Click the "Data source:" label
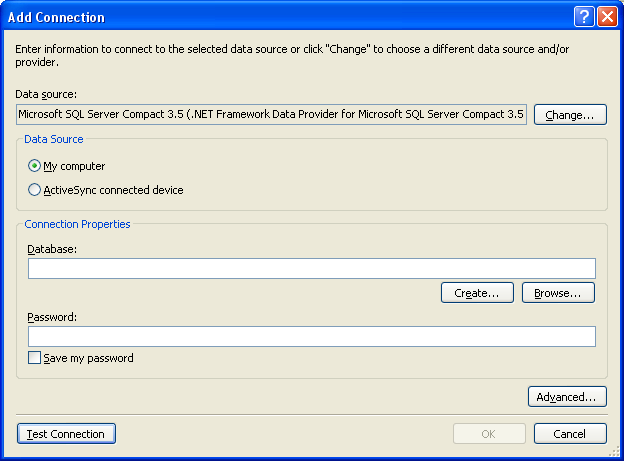The width and height of the screenshot is (624, 461). 46,94
